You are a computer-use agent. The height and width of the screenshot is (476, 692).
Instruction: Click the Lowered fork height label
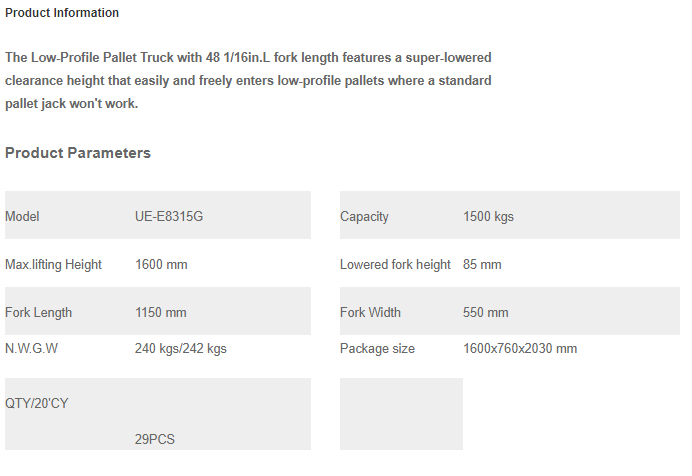[x=395, y=265]
